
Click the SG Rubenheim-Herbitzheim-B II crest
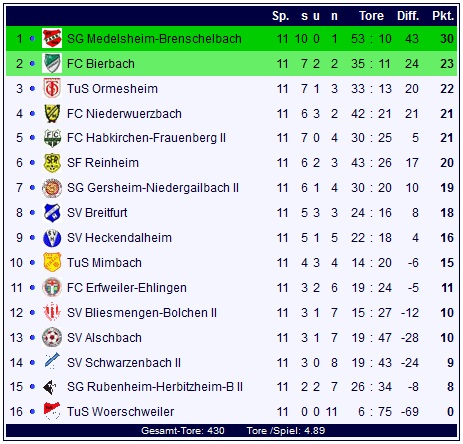click(x=50, y=387)
